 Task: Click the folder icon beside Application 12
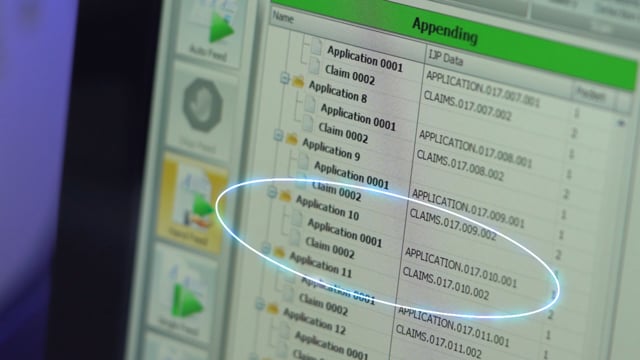tap(273, 308)
